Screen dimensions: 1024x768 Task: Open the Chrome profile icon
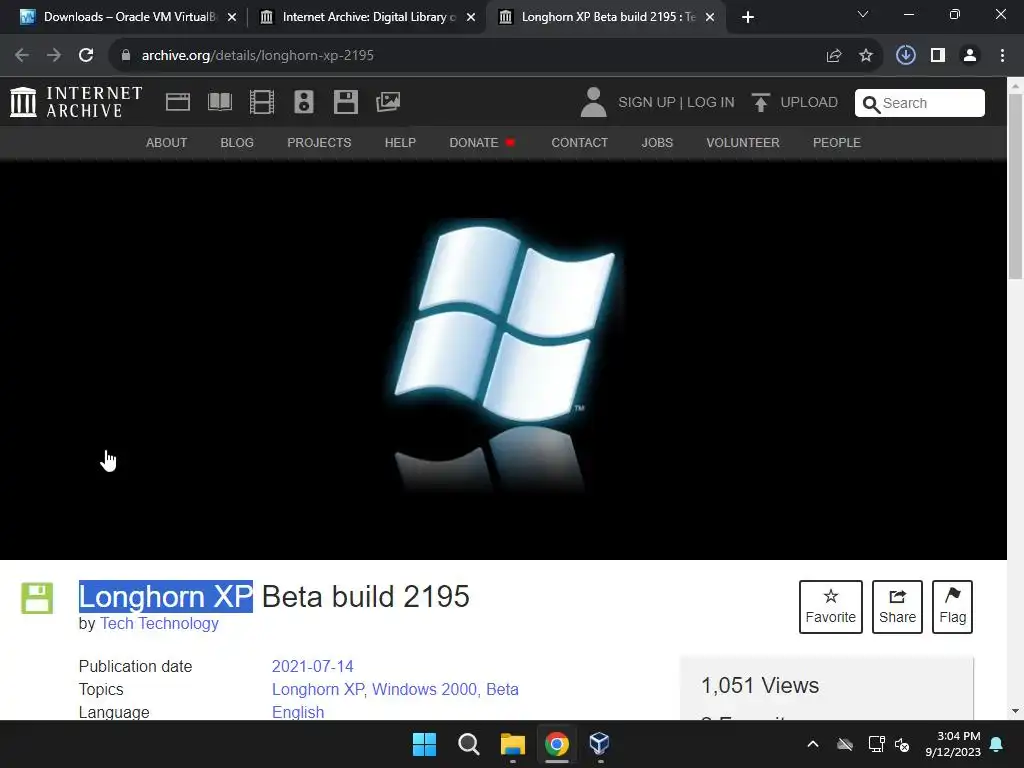pyautogui.click(x=970, y=56)
